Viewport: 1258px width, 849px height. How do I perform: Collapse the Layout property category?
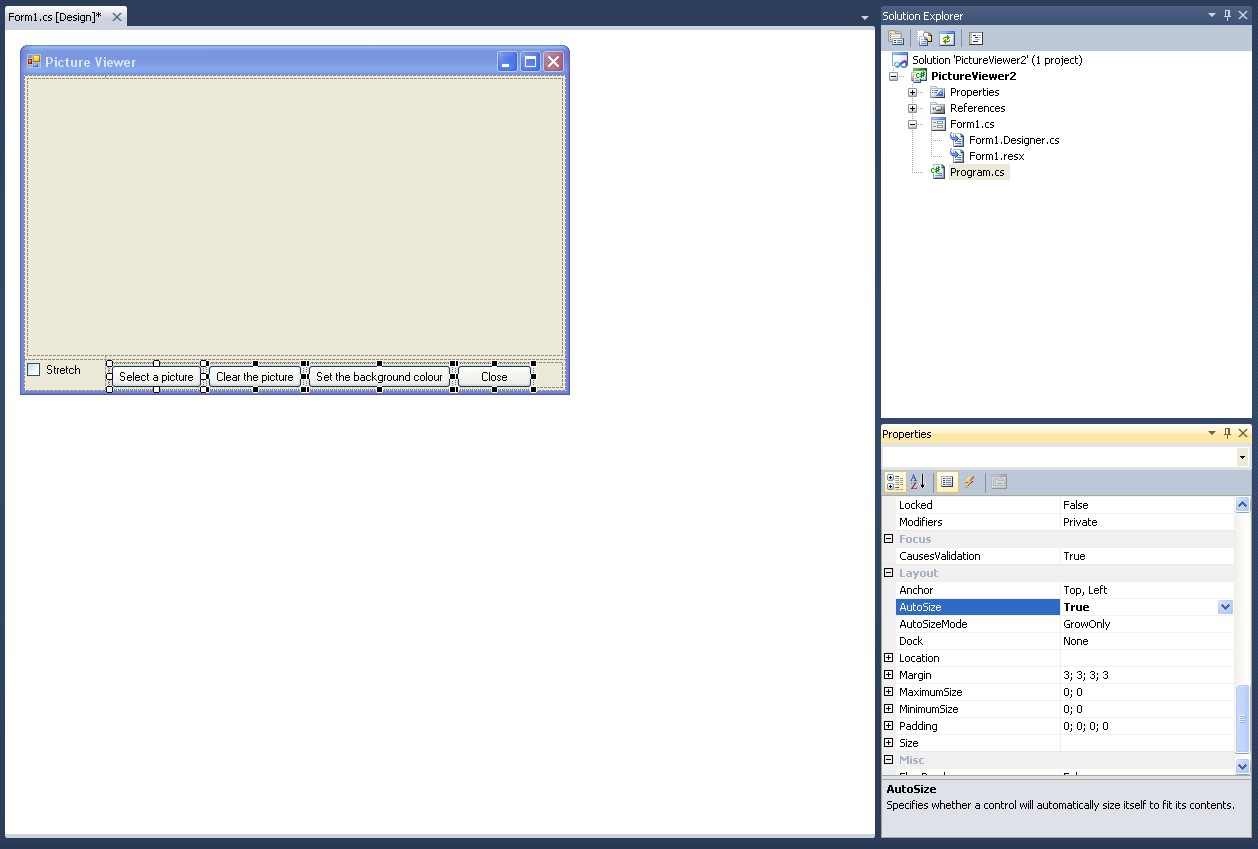[889, 573]
